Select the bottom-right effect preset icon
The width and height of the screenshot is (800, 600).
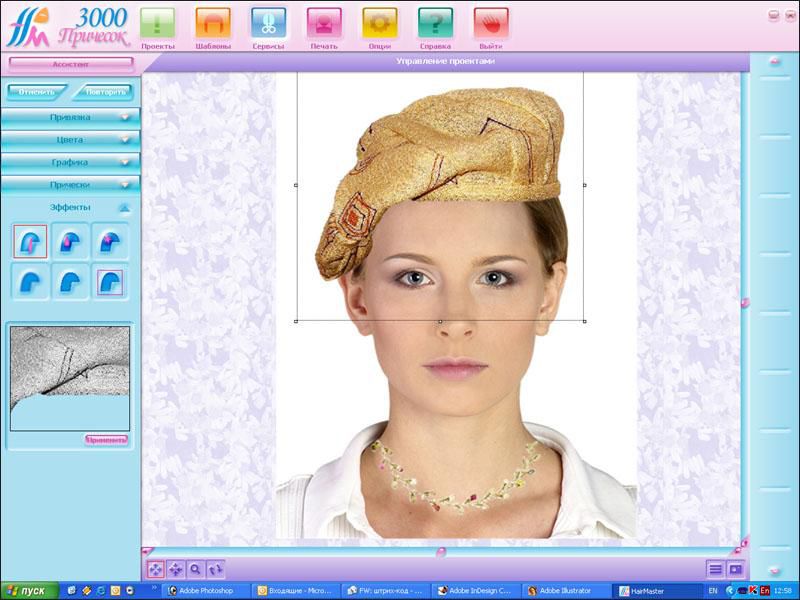[x=110, y=283]
